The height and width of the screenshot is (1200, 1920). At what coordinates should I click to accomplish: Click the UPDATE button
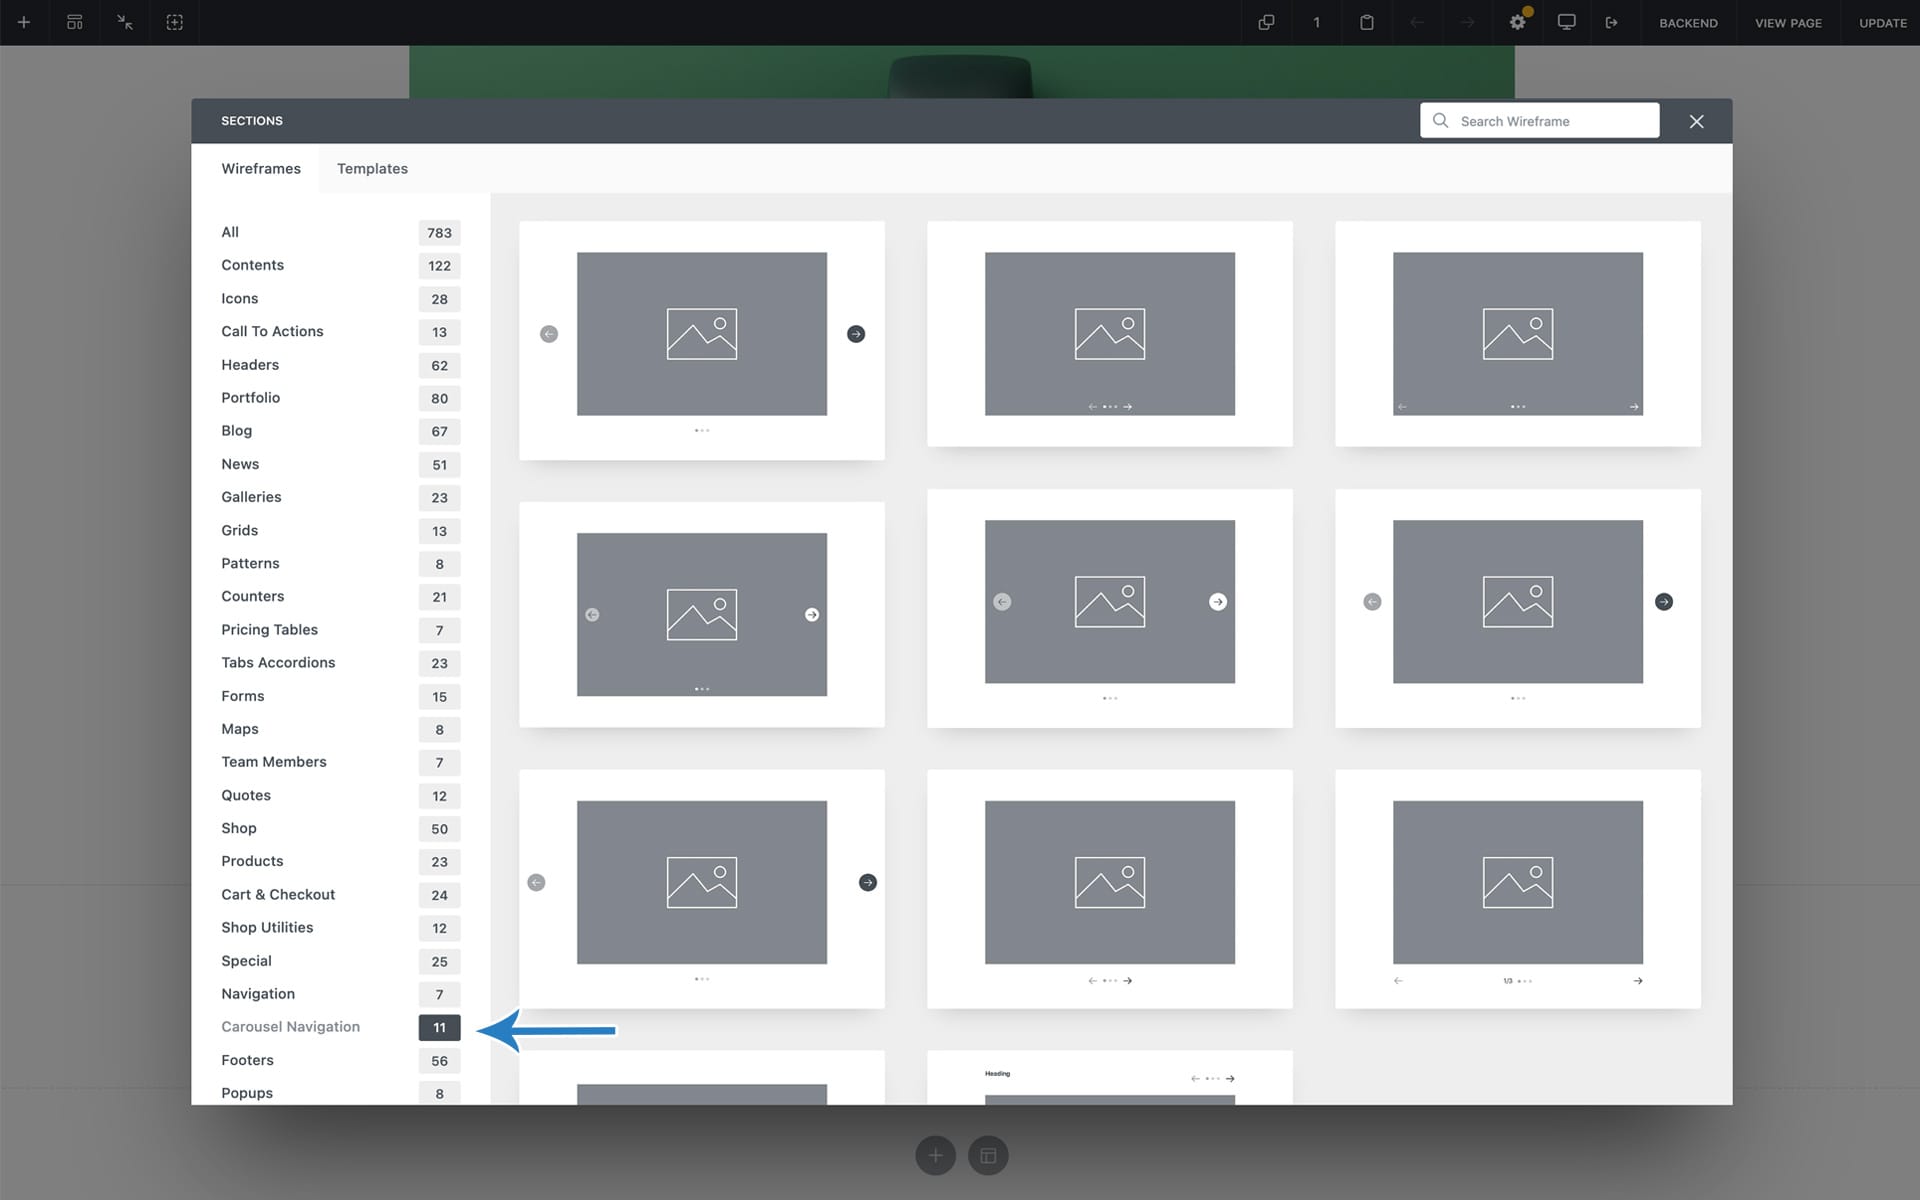(1882, 23)
